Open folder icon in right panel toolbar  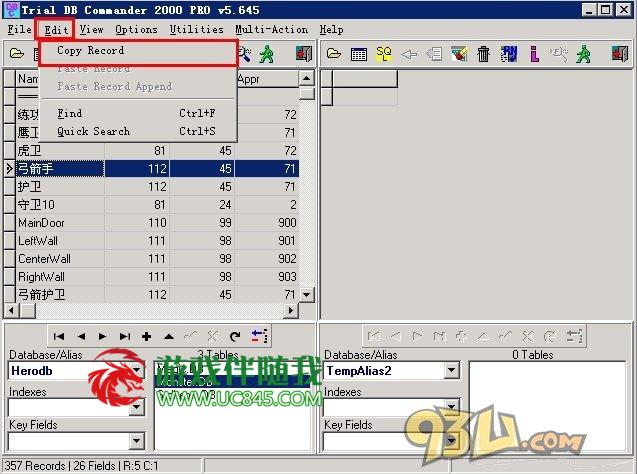point(334,54)
